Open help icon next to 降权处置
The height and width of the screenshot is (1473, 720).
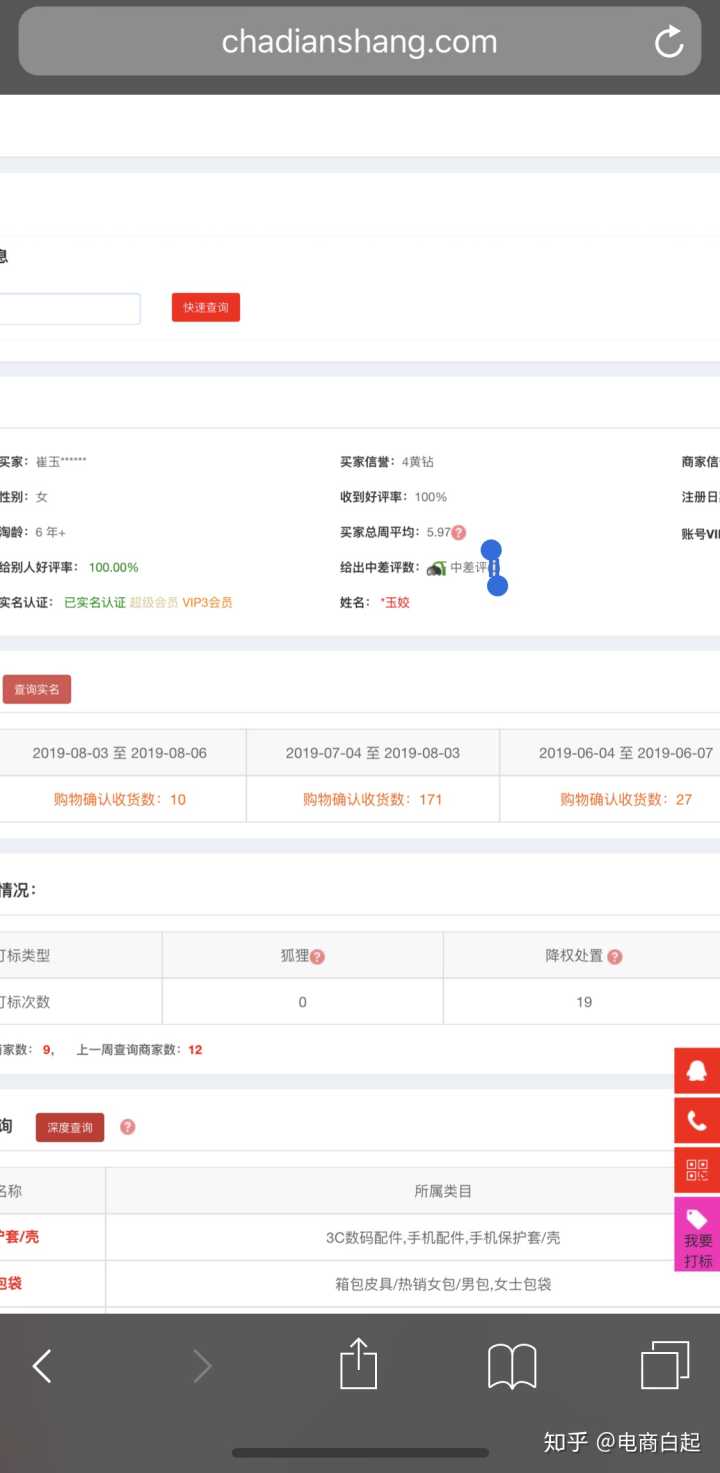[x=615, y=957]
